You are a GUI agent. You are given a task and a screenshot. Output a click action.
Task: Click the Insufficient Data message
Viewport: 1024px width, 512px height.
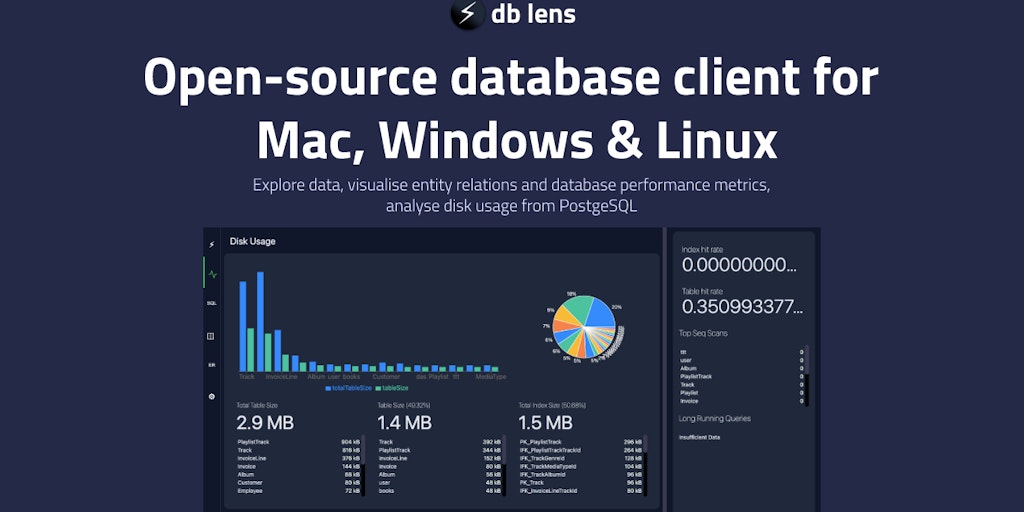(x=699, y=438)
